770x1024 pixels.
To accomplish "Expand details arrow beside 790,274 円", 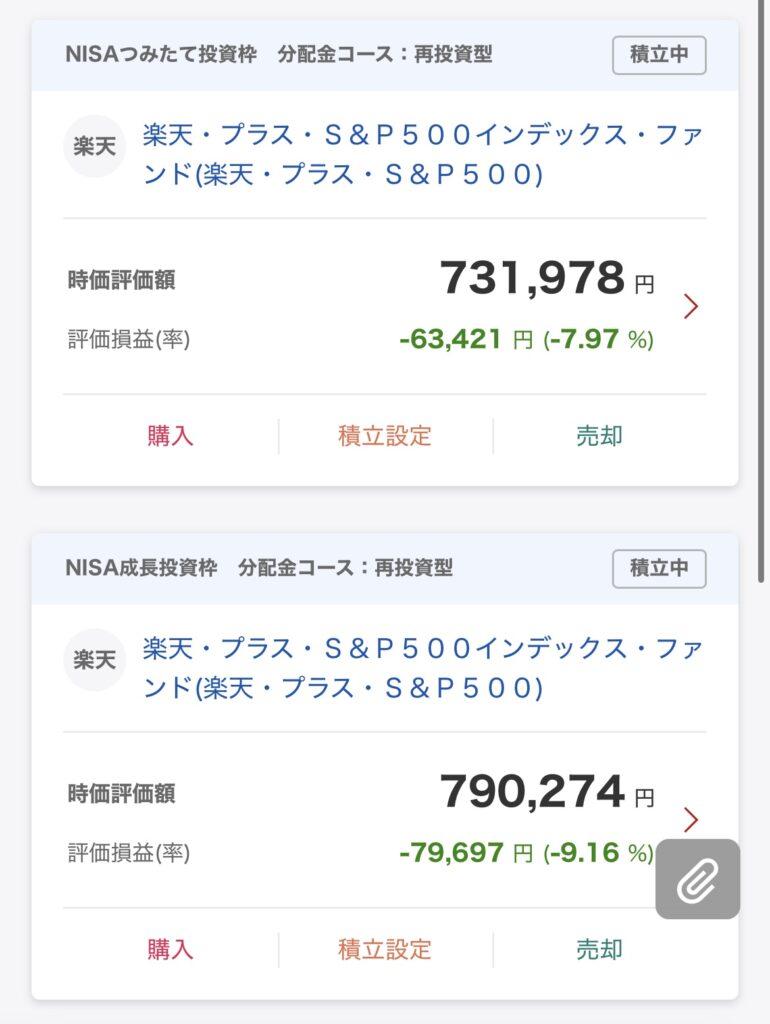I will (x=690, y=820).
